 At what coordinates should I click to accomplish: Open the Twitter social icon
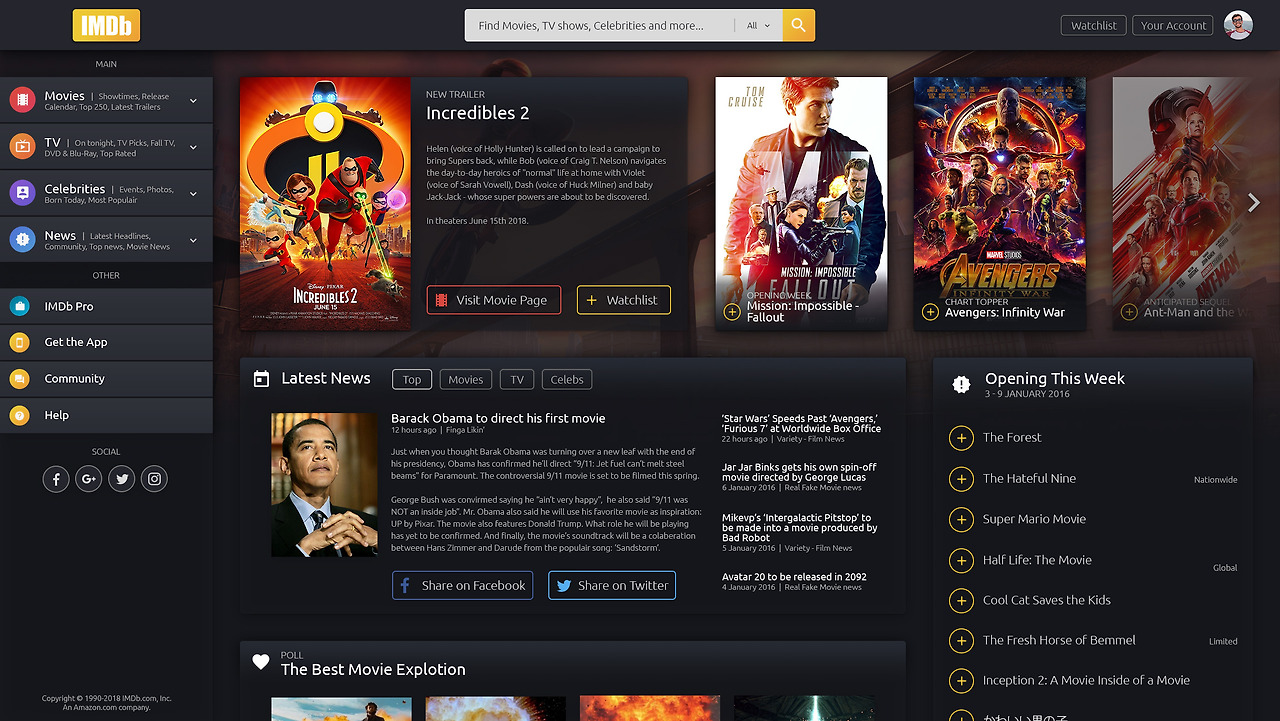pos(121,479)
